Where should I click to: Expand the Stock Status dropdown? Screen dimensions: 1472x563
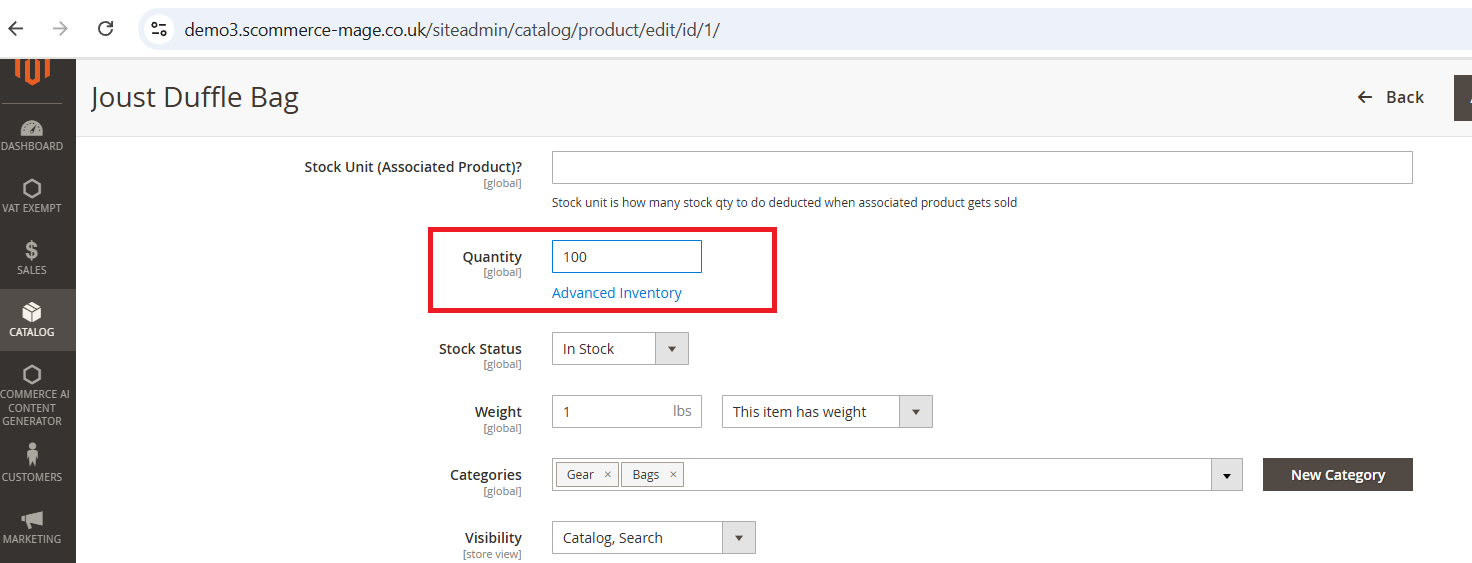(671, 349)
